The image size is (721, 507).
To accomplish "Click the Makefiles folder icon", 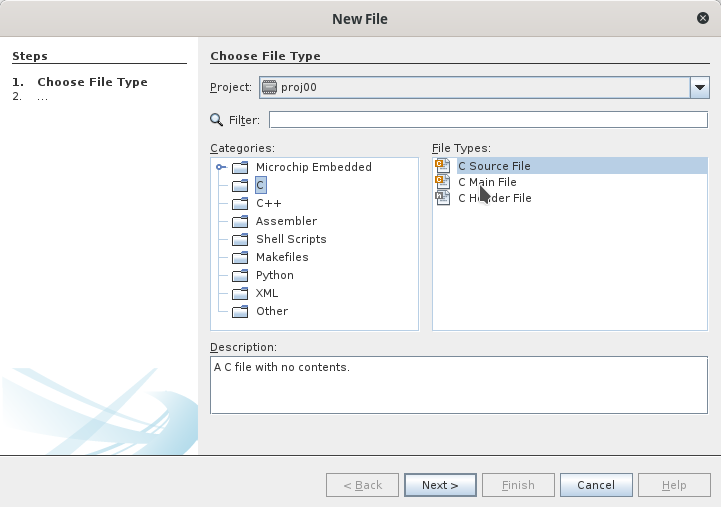I will click(x=240, y=257).
